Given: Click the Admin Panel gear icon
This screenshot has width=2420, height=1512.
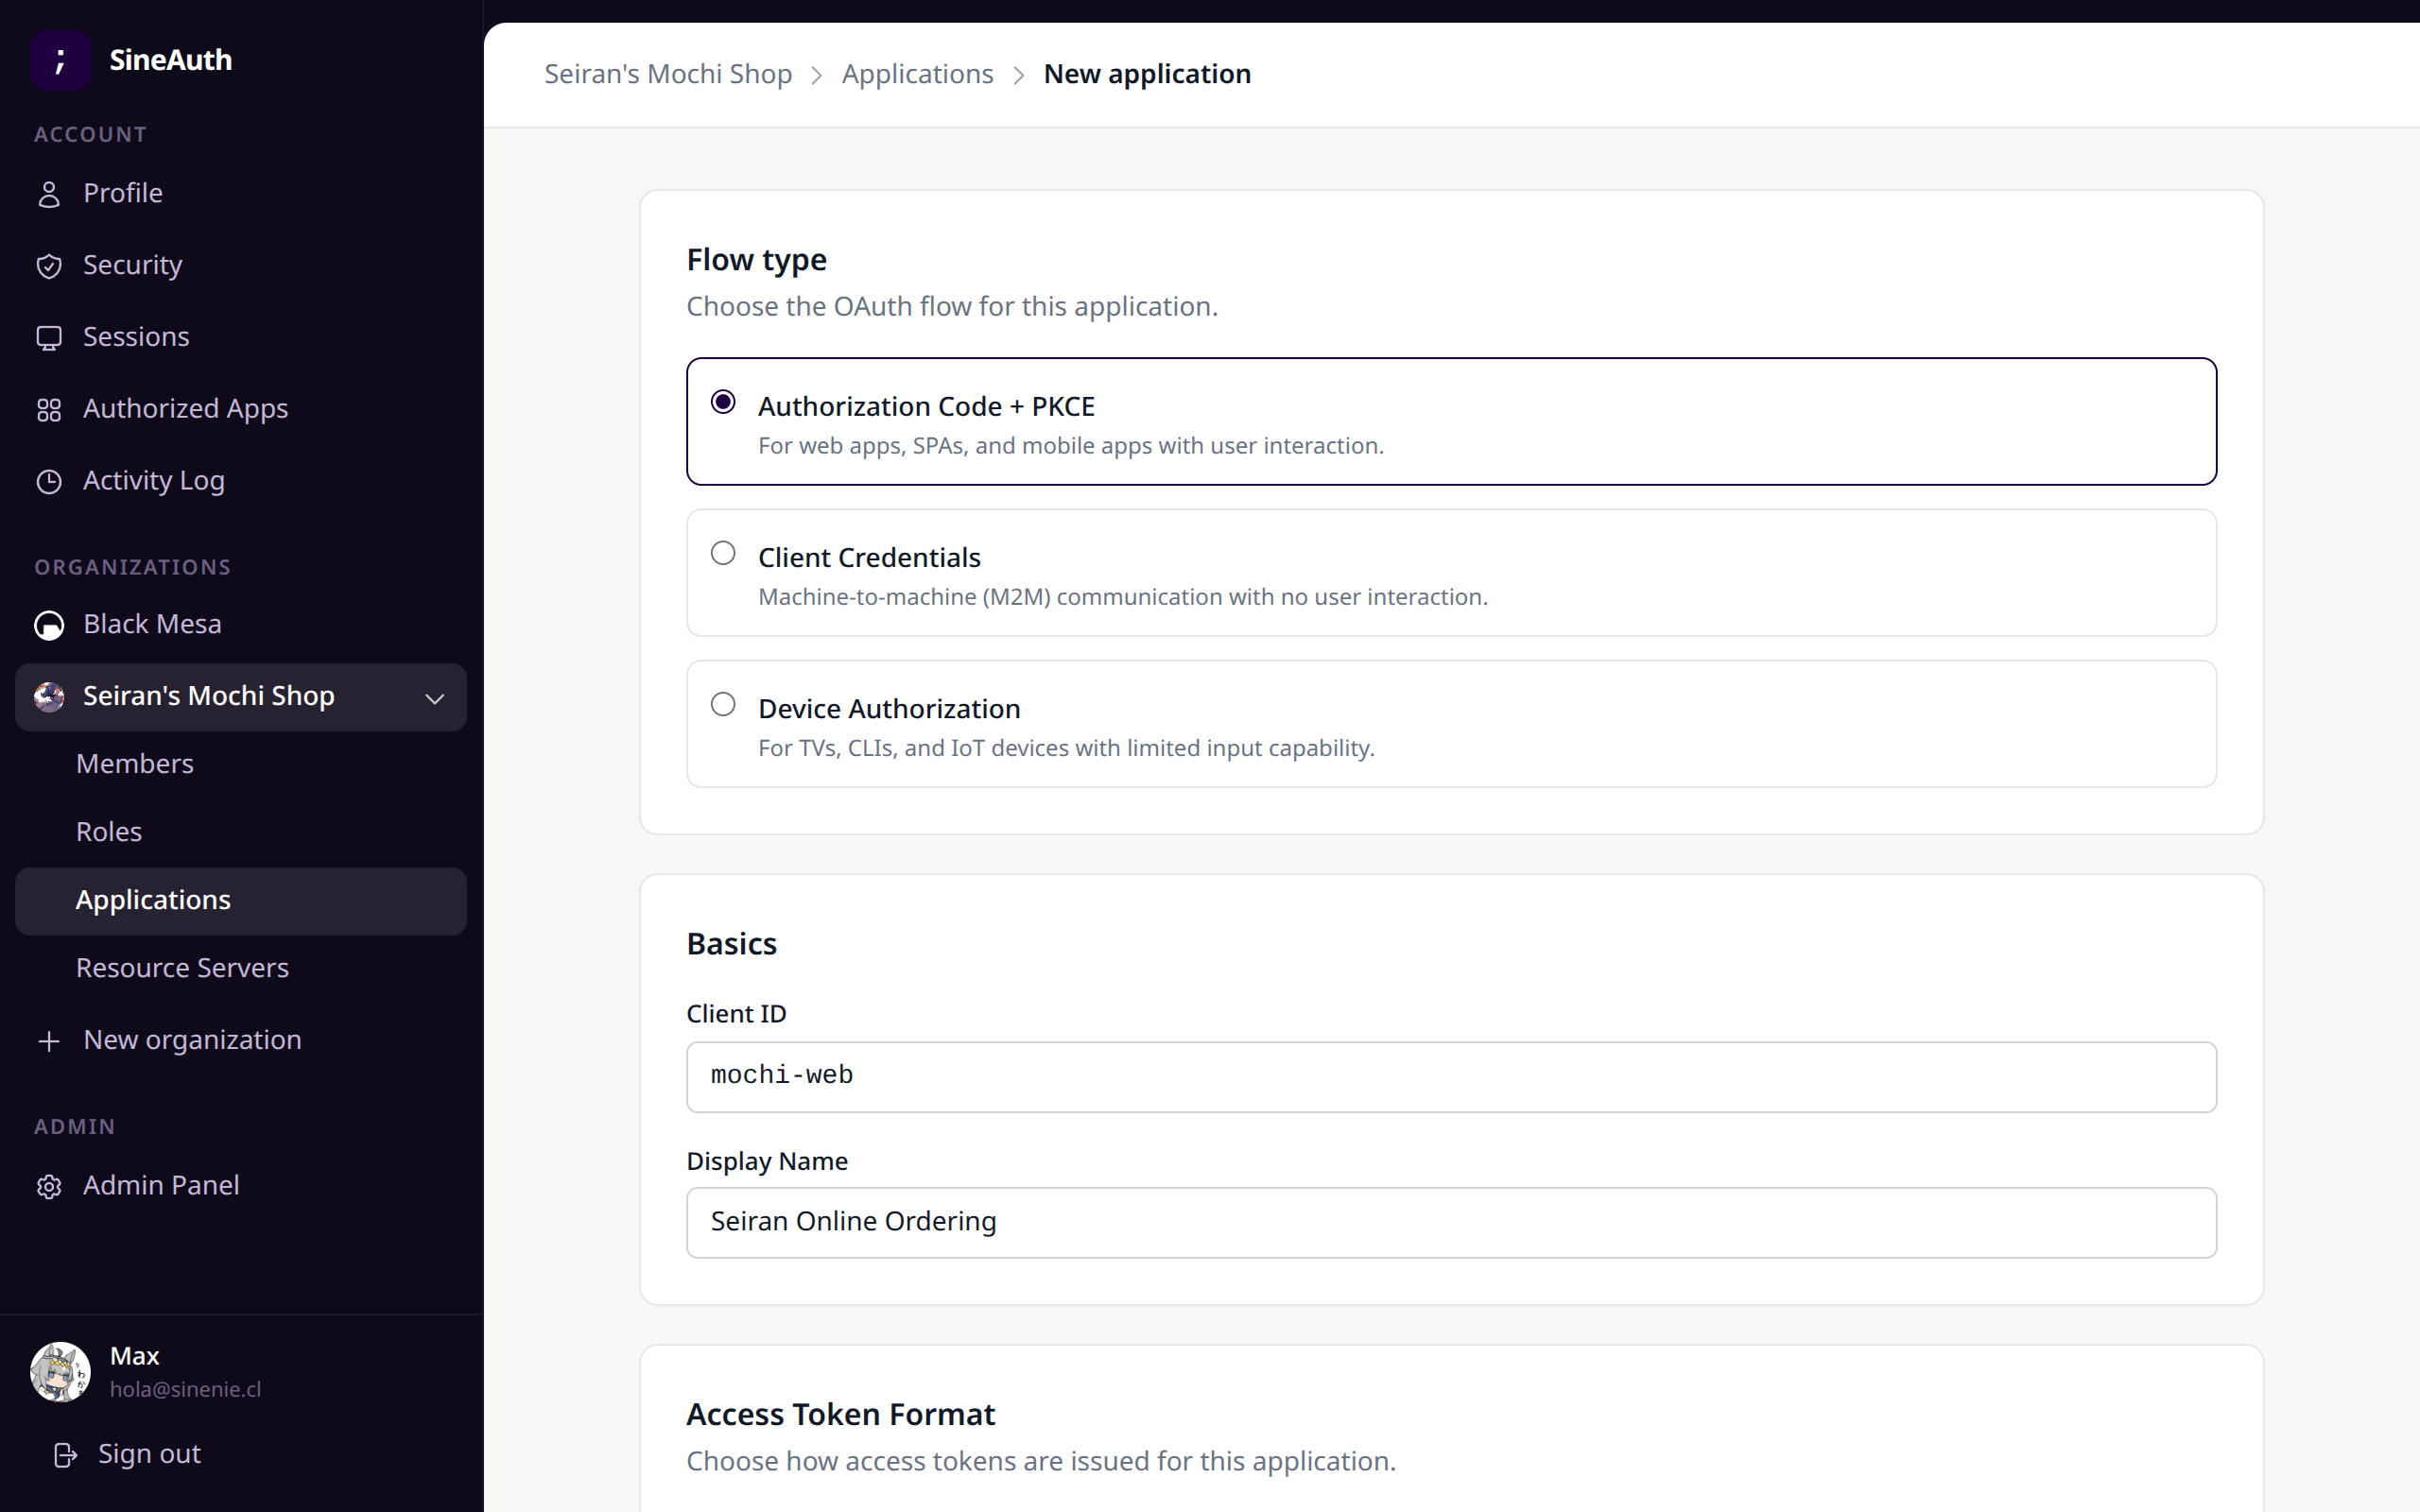Looking at the screenshot, I should click(49, 1186).
